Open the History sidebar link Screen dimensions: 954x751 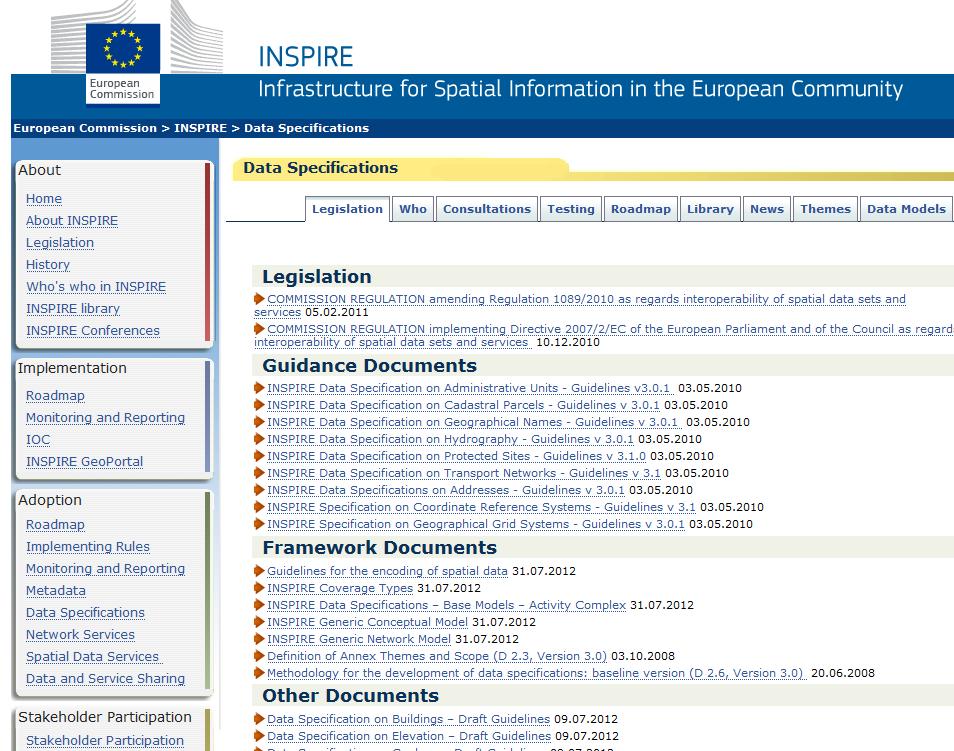48,265
